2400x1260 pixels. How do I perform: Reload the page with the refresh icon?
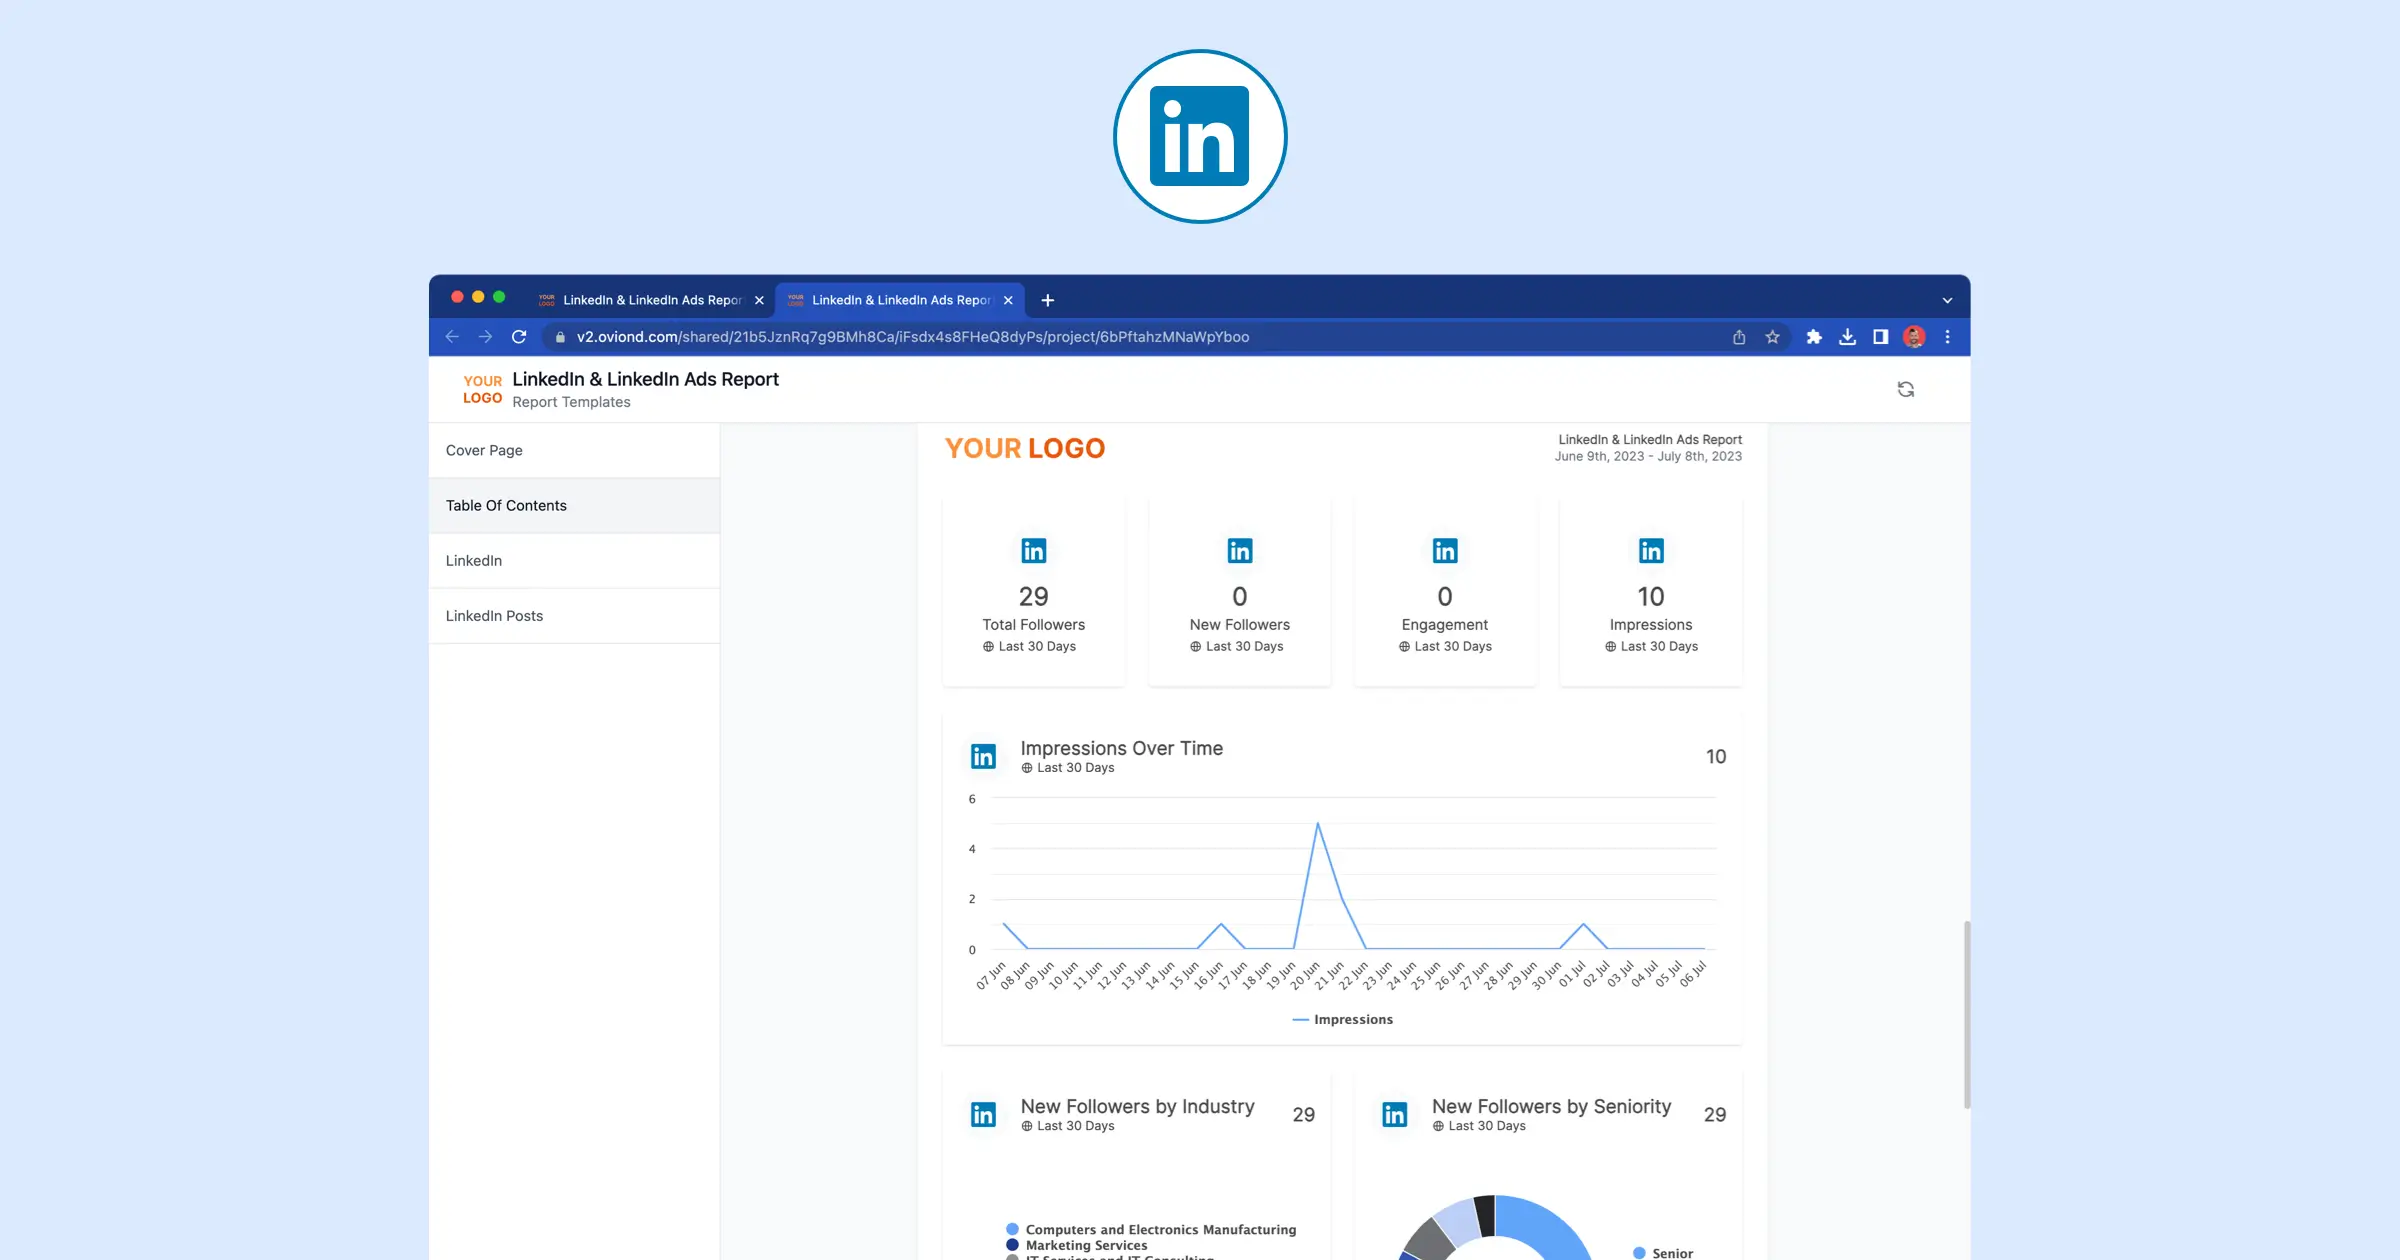coord(519,337)
